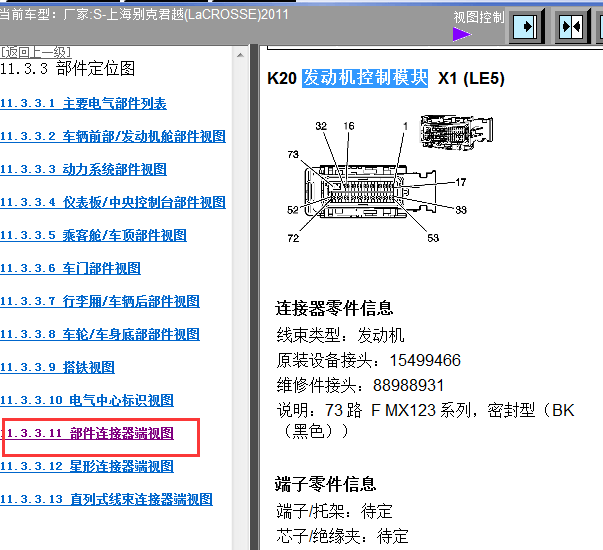The width and height of the screenshot is (603, 550).
Task: Click the 芯子/绝缘夹: 待定 line
Action: pyautogui.click(x=342, y=536)
